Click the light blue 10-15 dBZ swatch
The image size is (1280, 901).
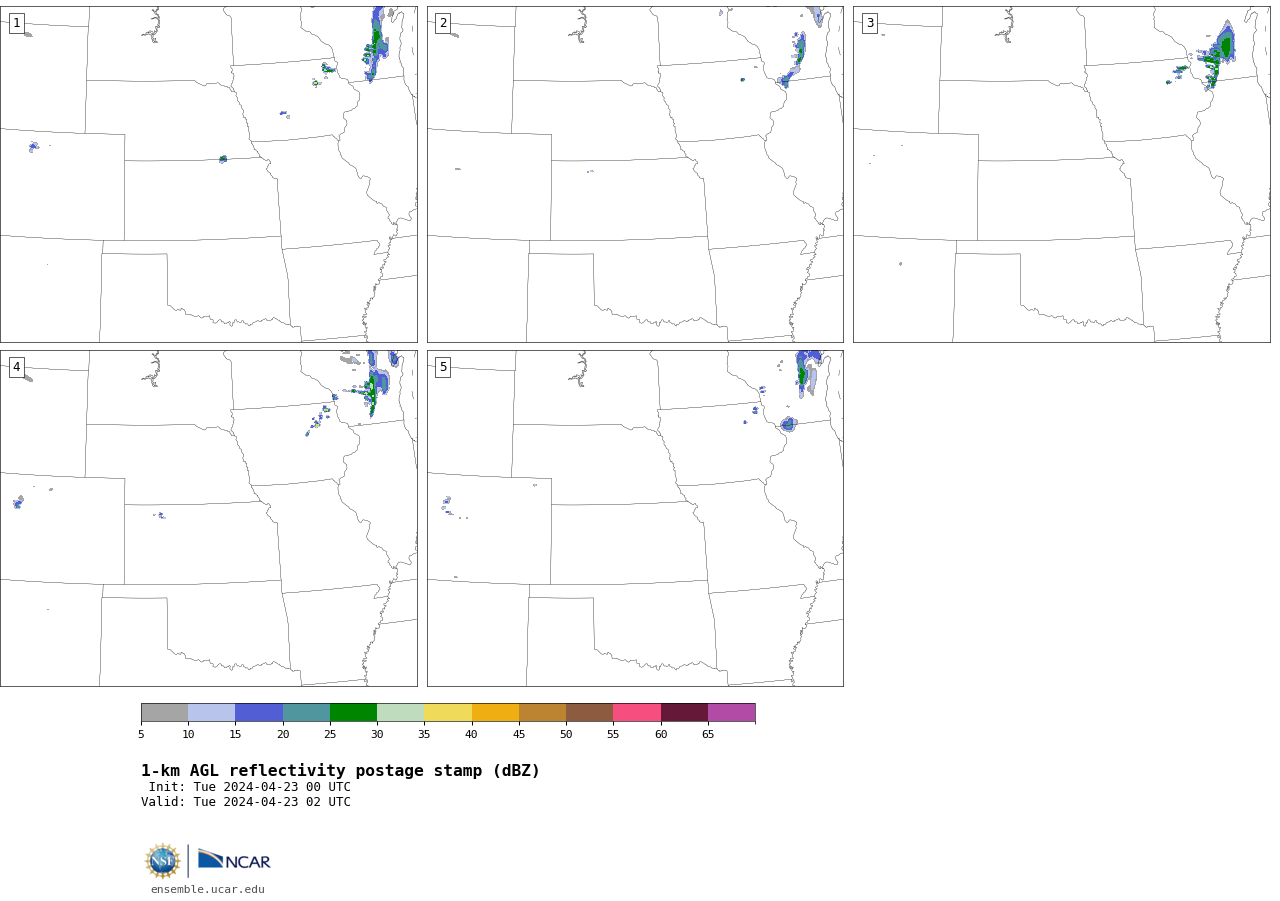click(x=212, y=713)
